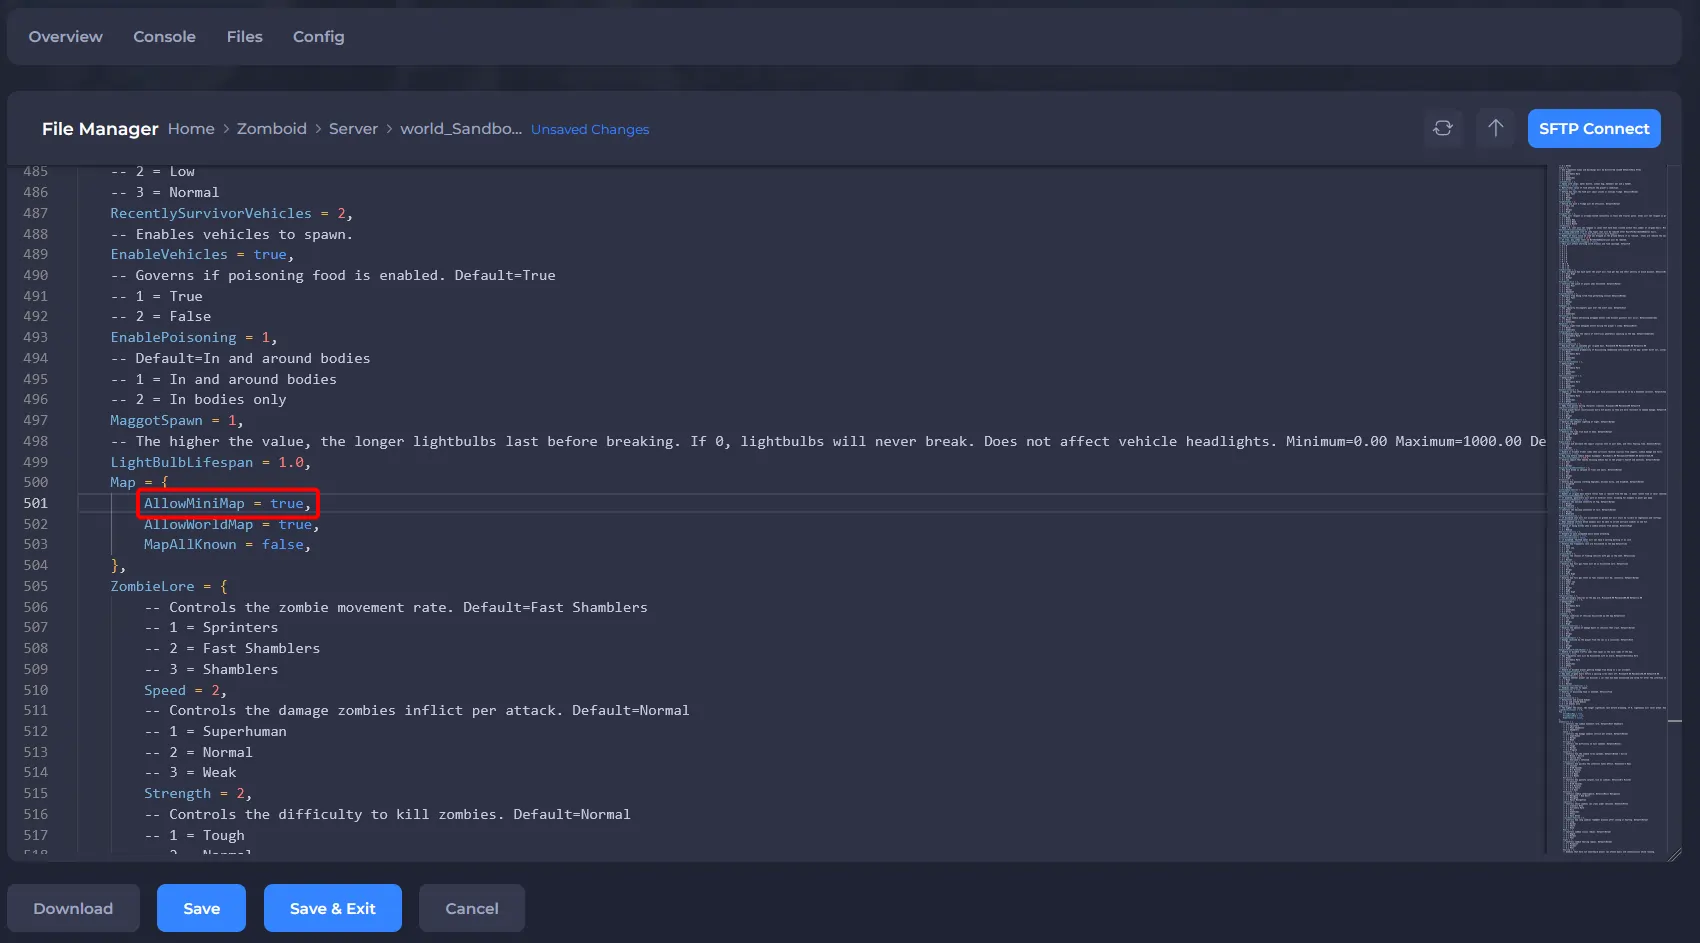Click the false value on MapAllKnown line
The width and height of the screenshot is (1700, 943).
pyautogui.click(x=282, y=544)
